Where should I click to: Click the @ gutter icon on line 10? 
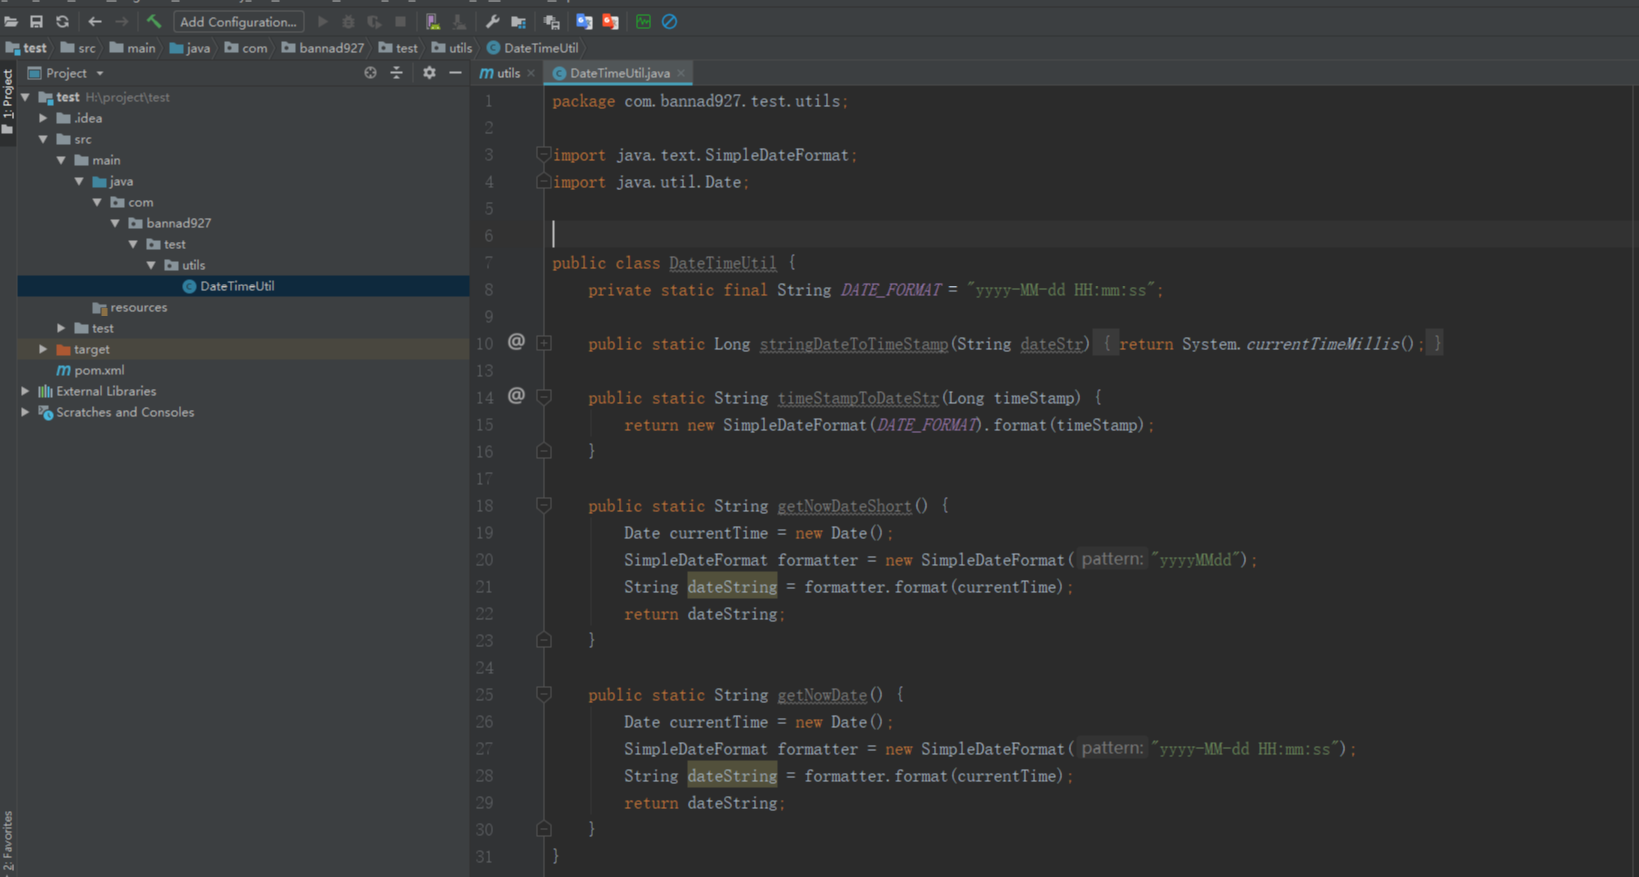tap(516, 342)
